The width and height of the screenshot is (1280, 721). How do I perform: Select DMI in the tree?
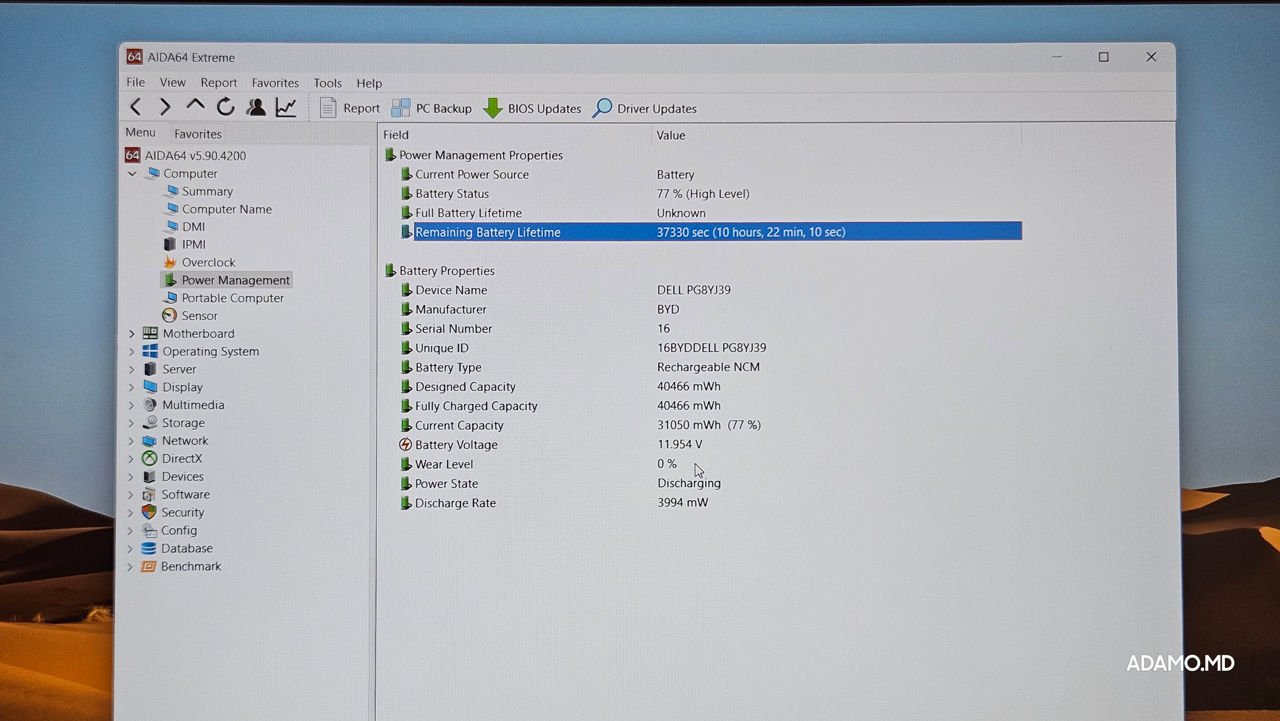click(184, 227)
